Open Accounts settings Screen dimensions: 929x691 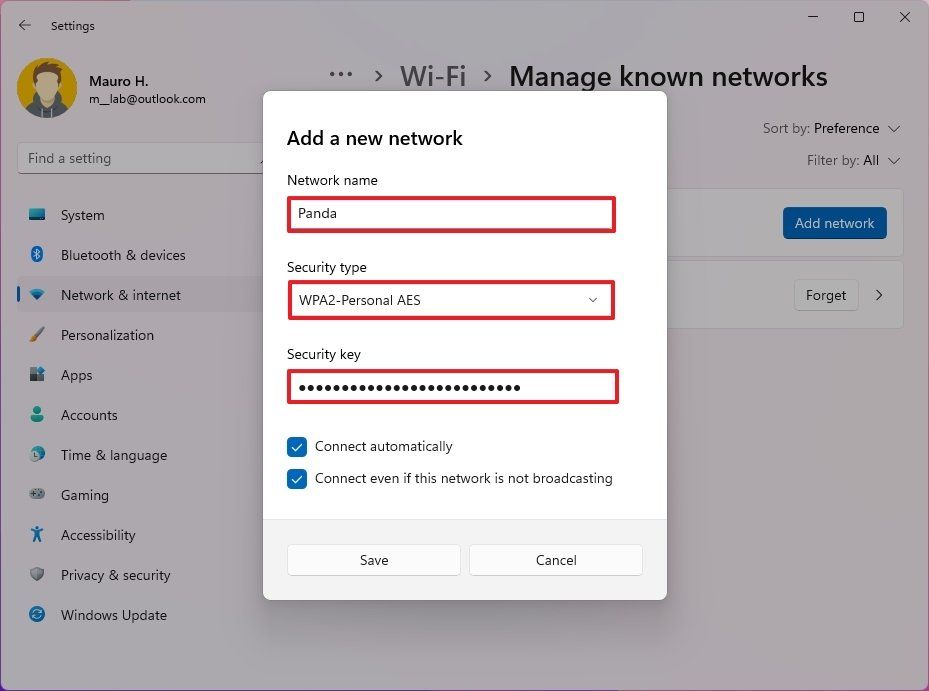point(89,415)
